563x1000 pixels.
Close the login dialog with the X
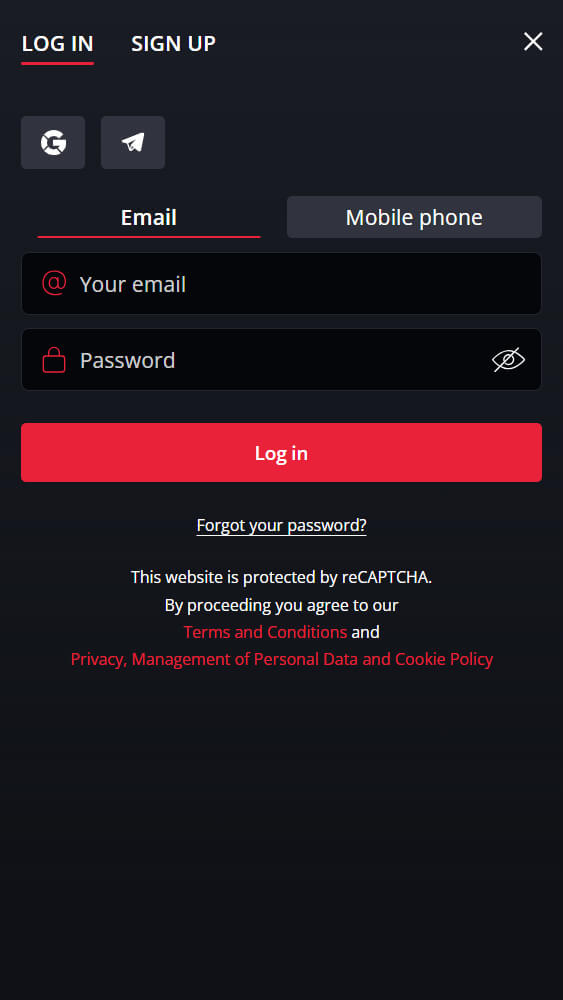(x=533, y=42)
